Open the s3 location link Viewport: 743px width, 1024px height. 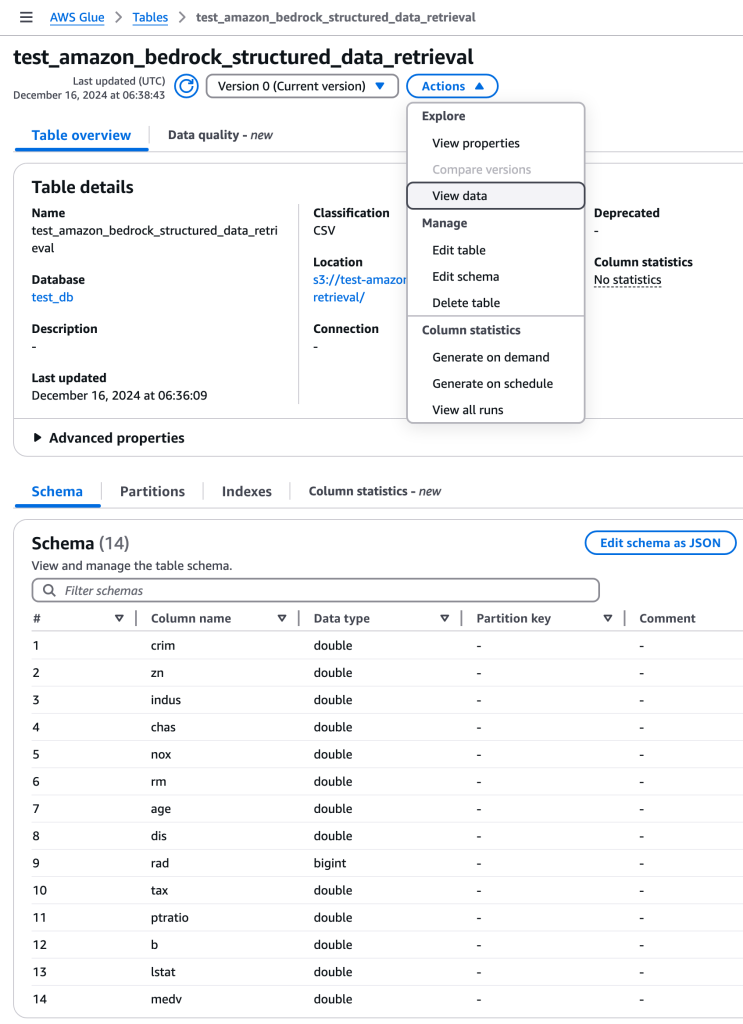click(x=360, y=288)
